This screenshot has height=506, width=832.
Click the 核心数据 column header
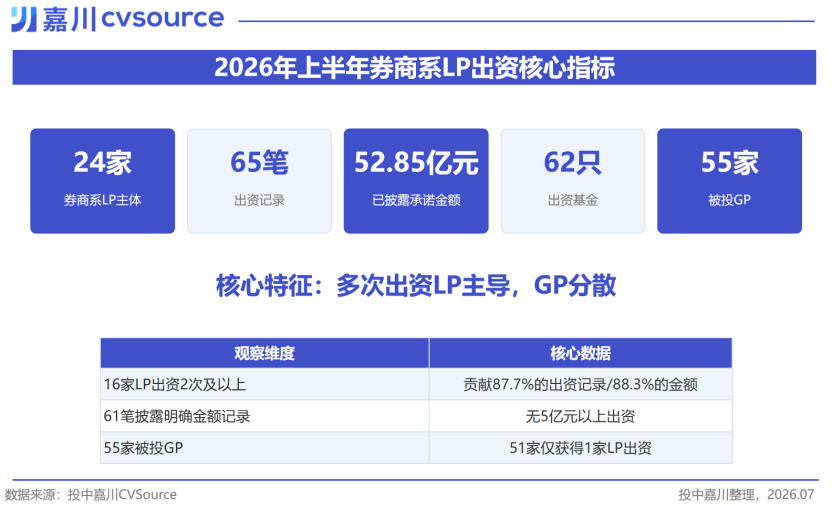(x=580, y=353)
